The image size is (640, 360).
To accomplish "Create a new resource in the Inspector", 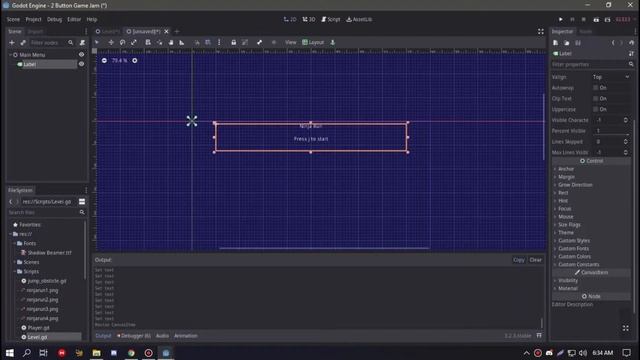I will coord(556,43).
